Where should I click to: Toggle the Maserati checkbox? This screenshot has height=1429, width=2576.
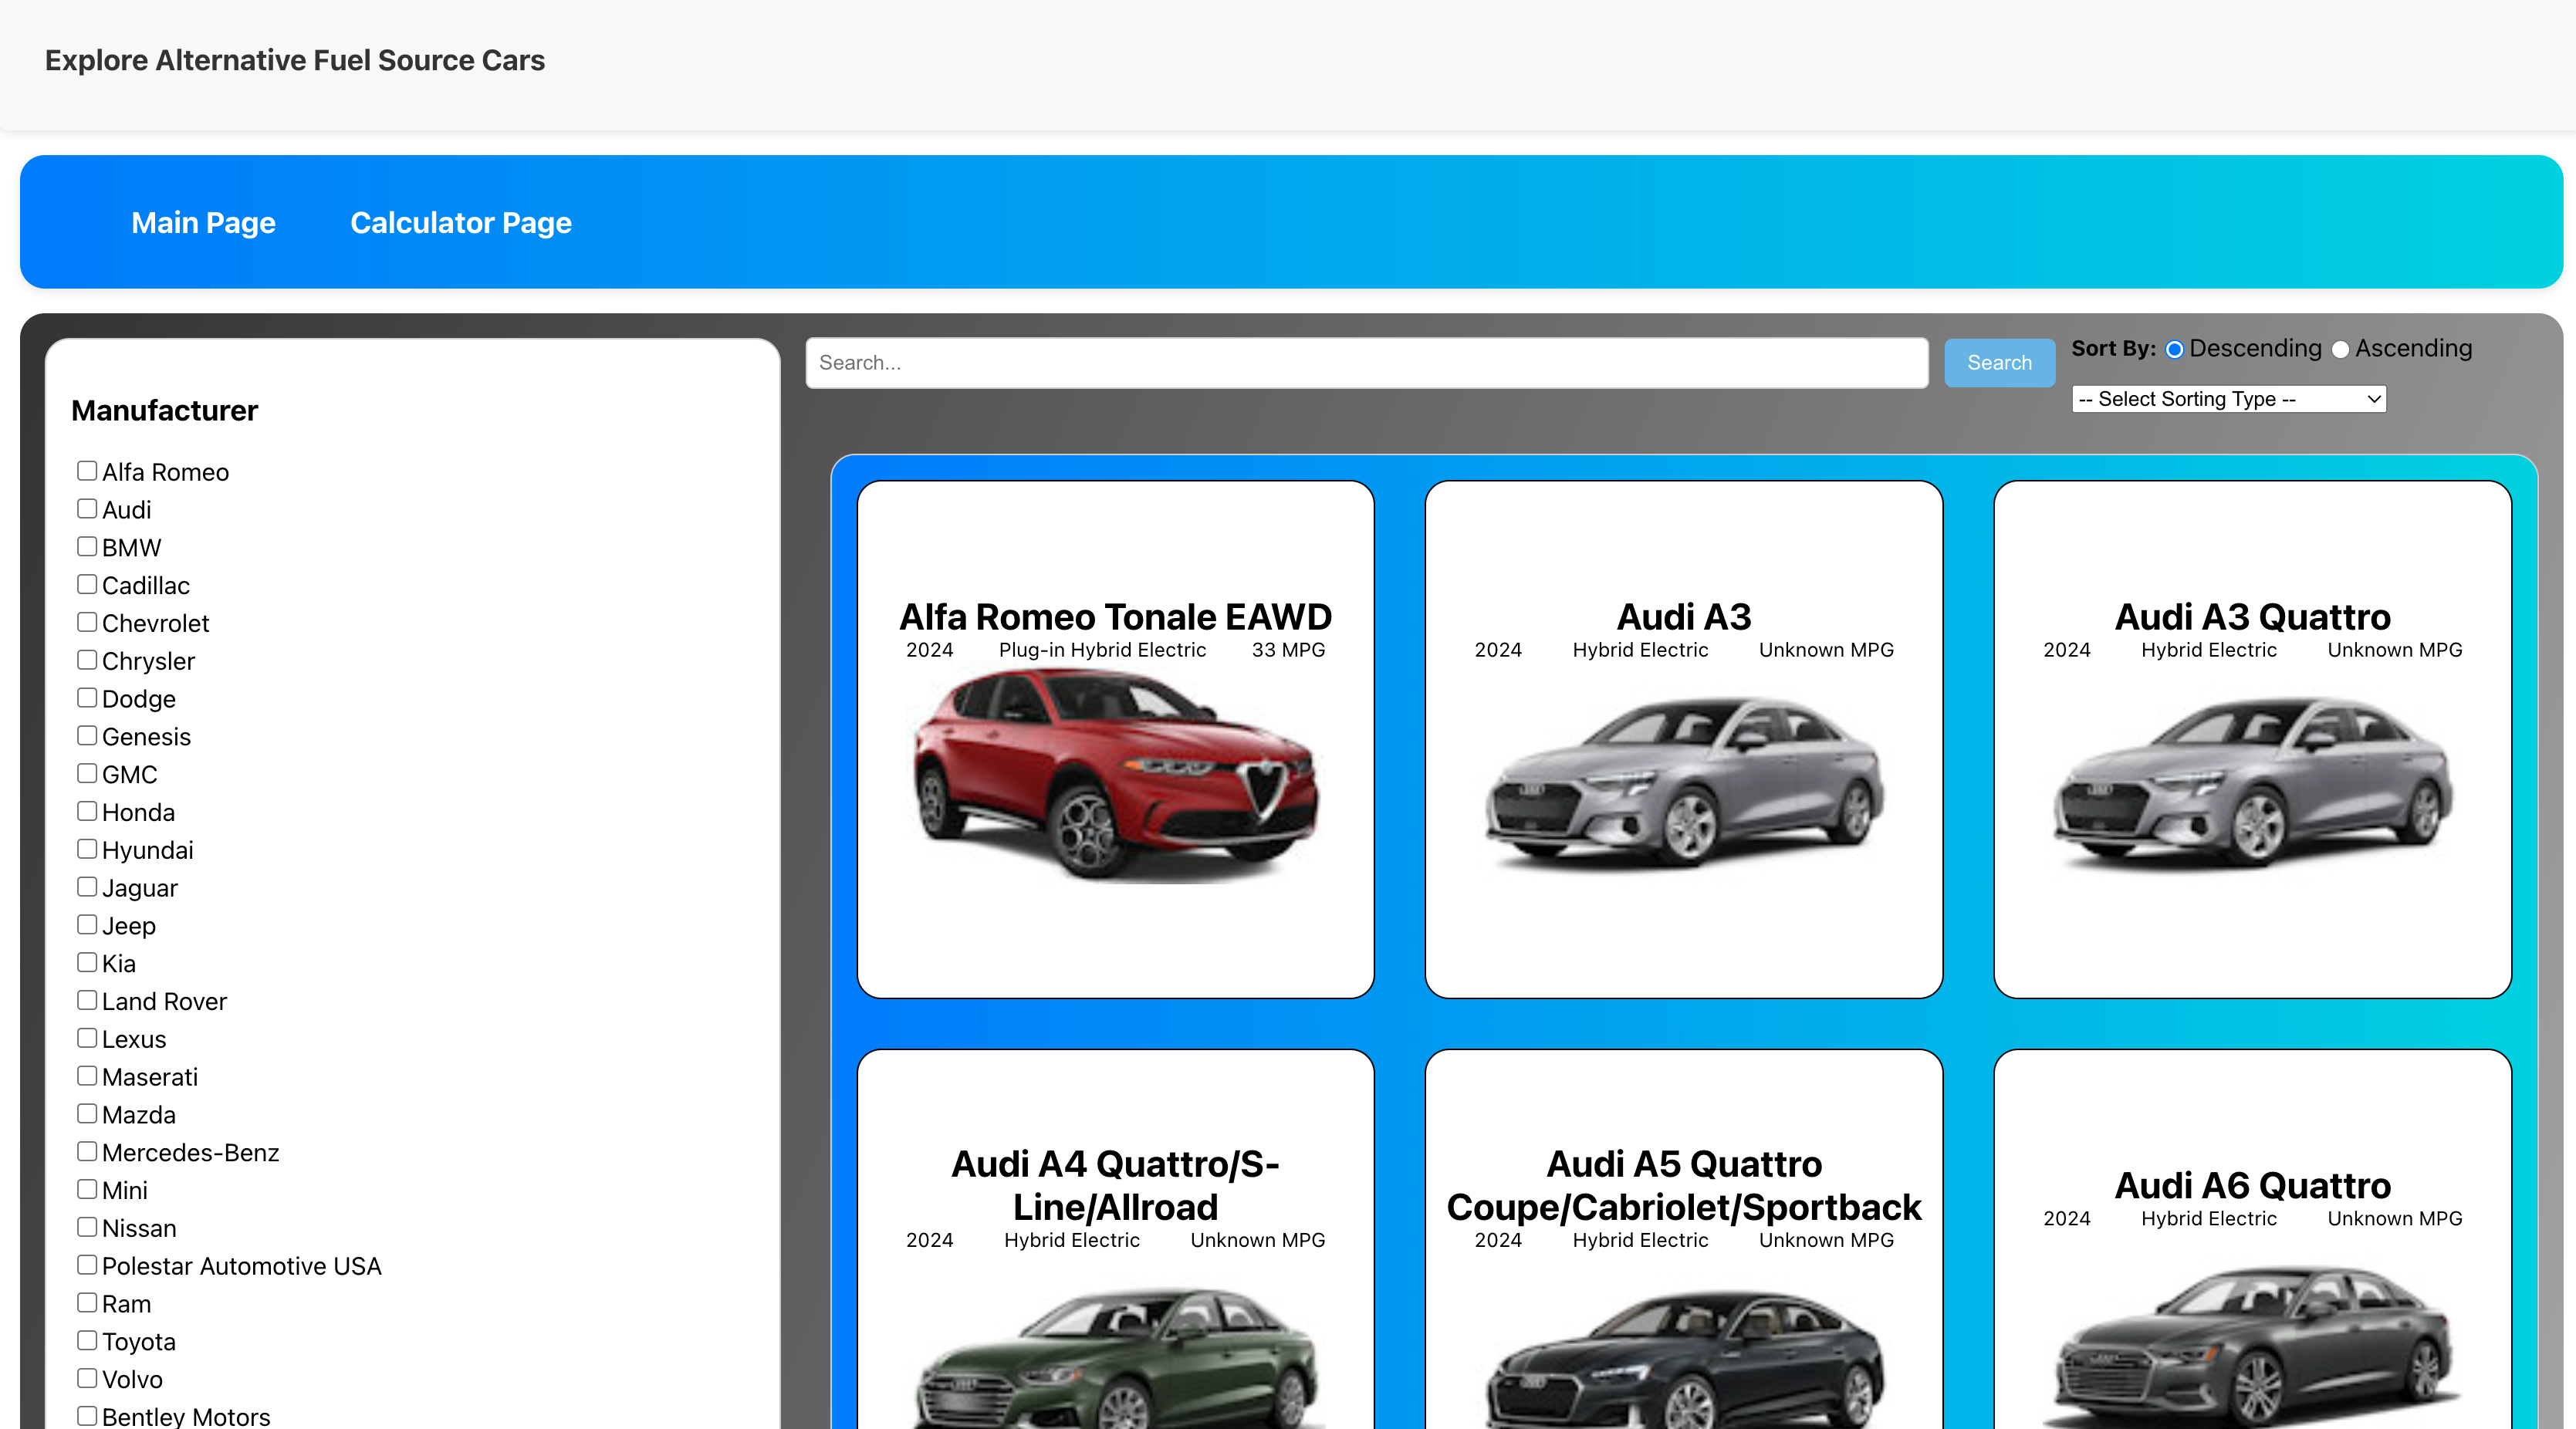87,1076
